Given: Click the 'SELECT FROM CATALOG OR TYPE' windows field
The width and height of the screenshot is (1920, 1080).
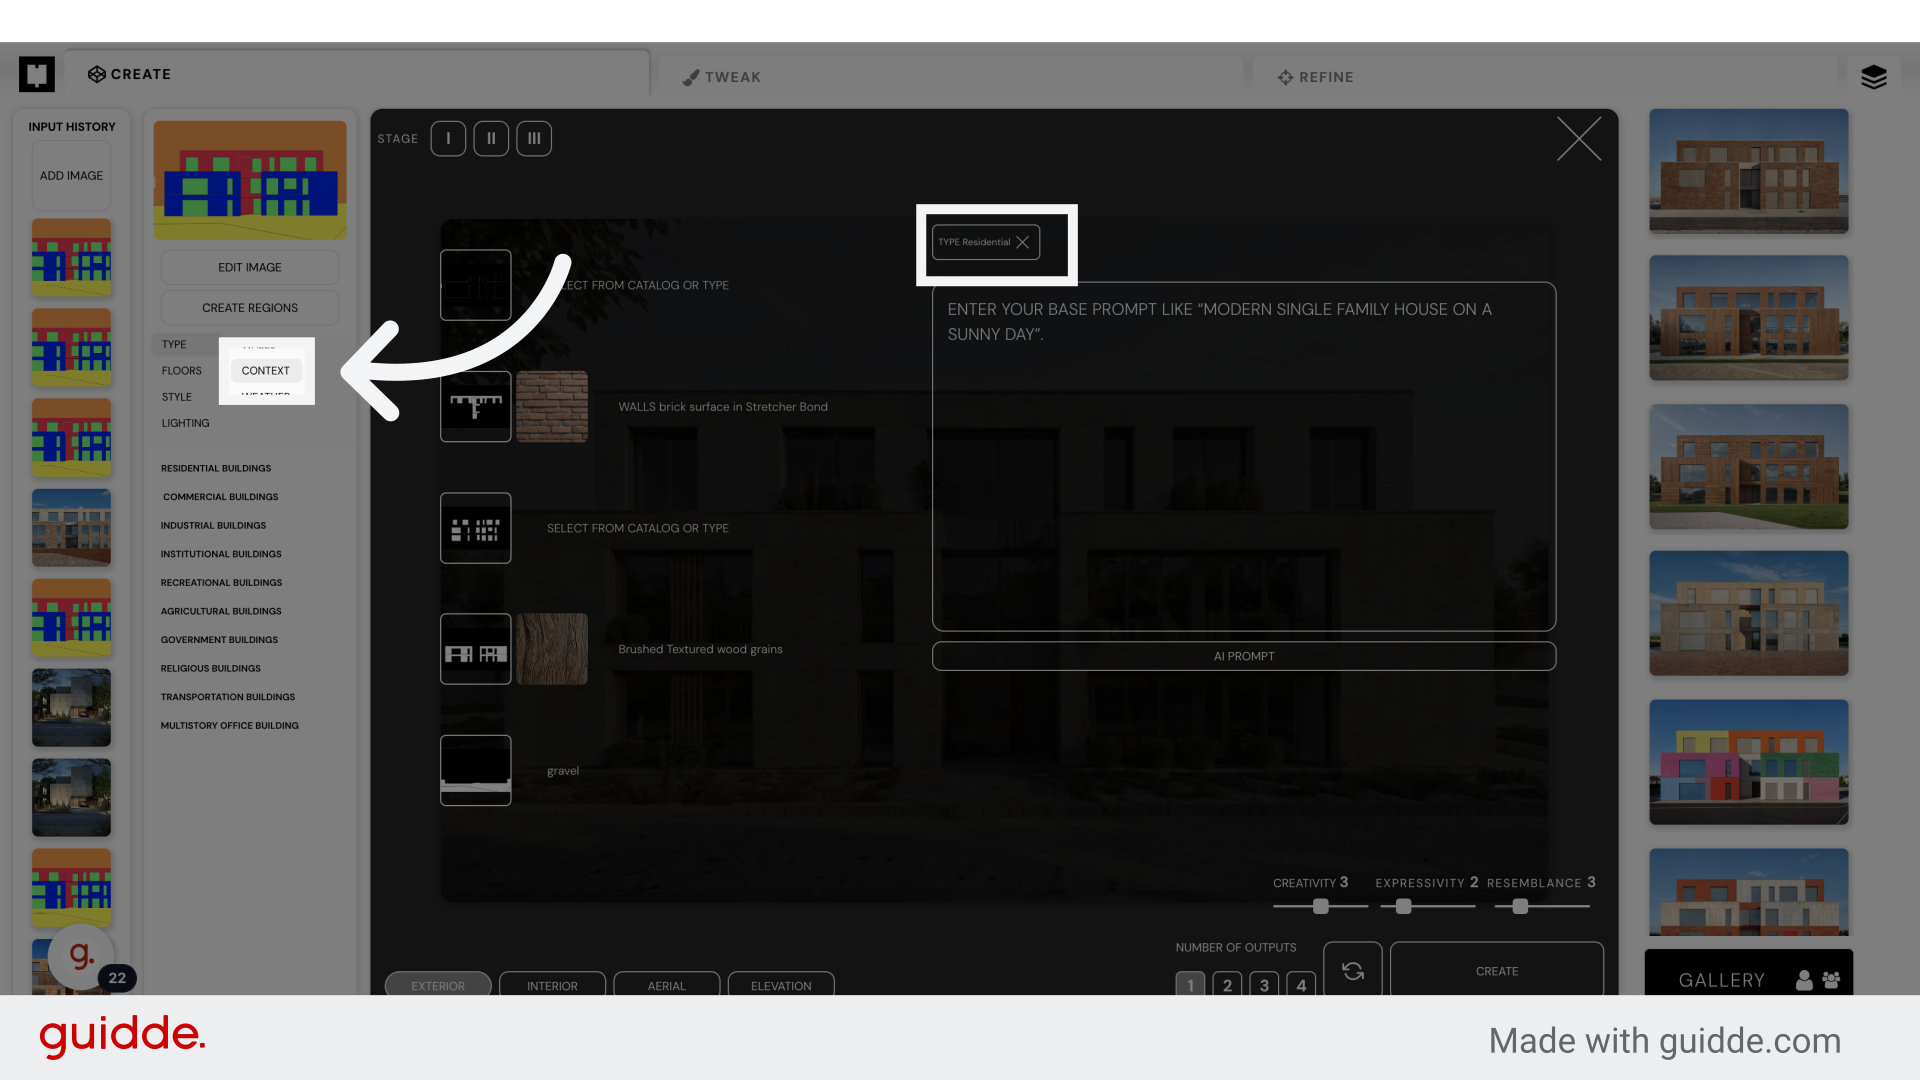Looking at the screenshot, I should (x=638, y=528).
